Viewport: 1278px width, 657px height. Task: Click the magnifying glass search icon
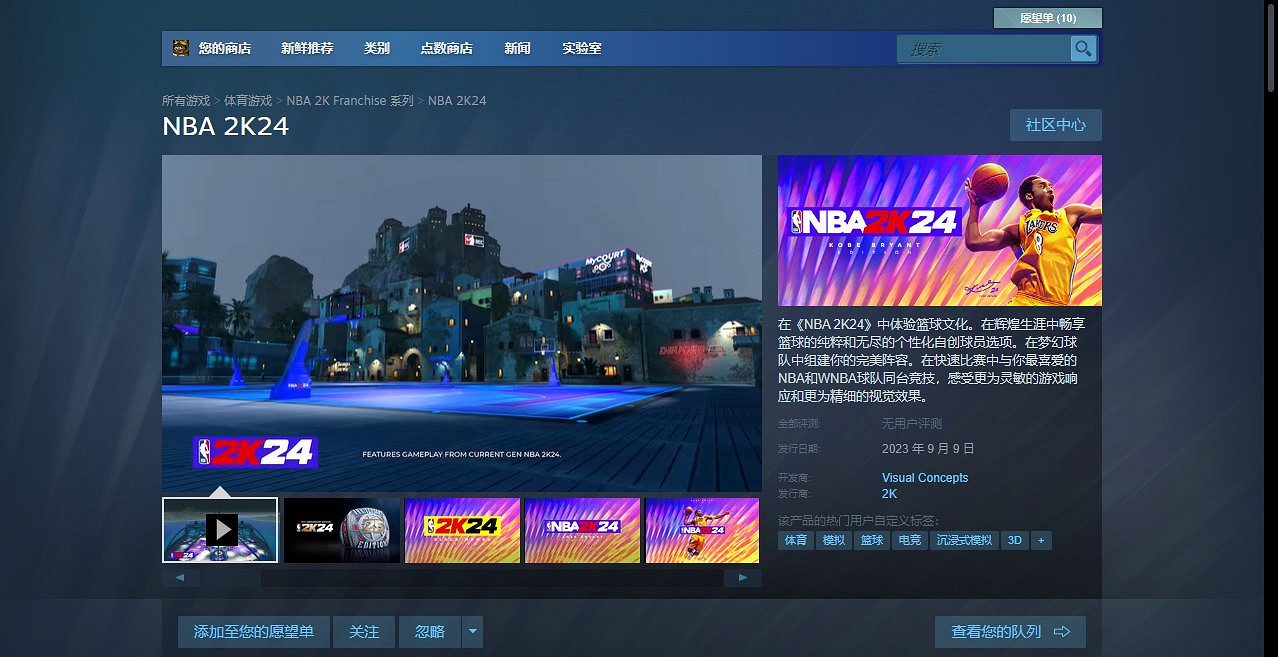point(1083,48)
